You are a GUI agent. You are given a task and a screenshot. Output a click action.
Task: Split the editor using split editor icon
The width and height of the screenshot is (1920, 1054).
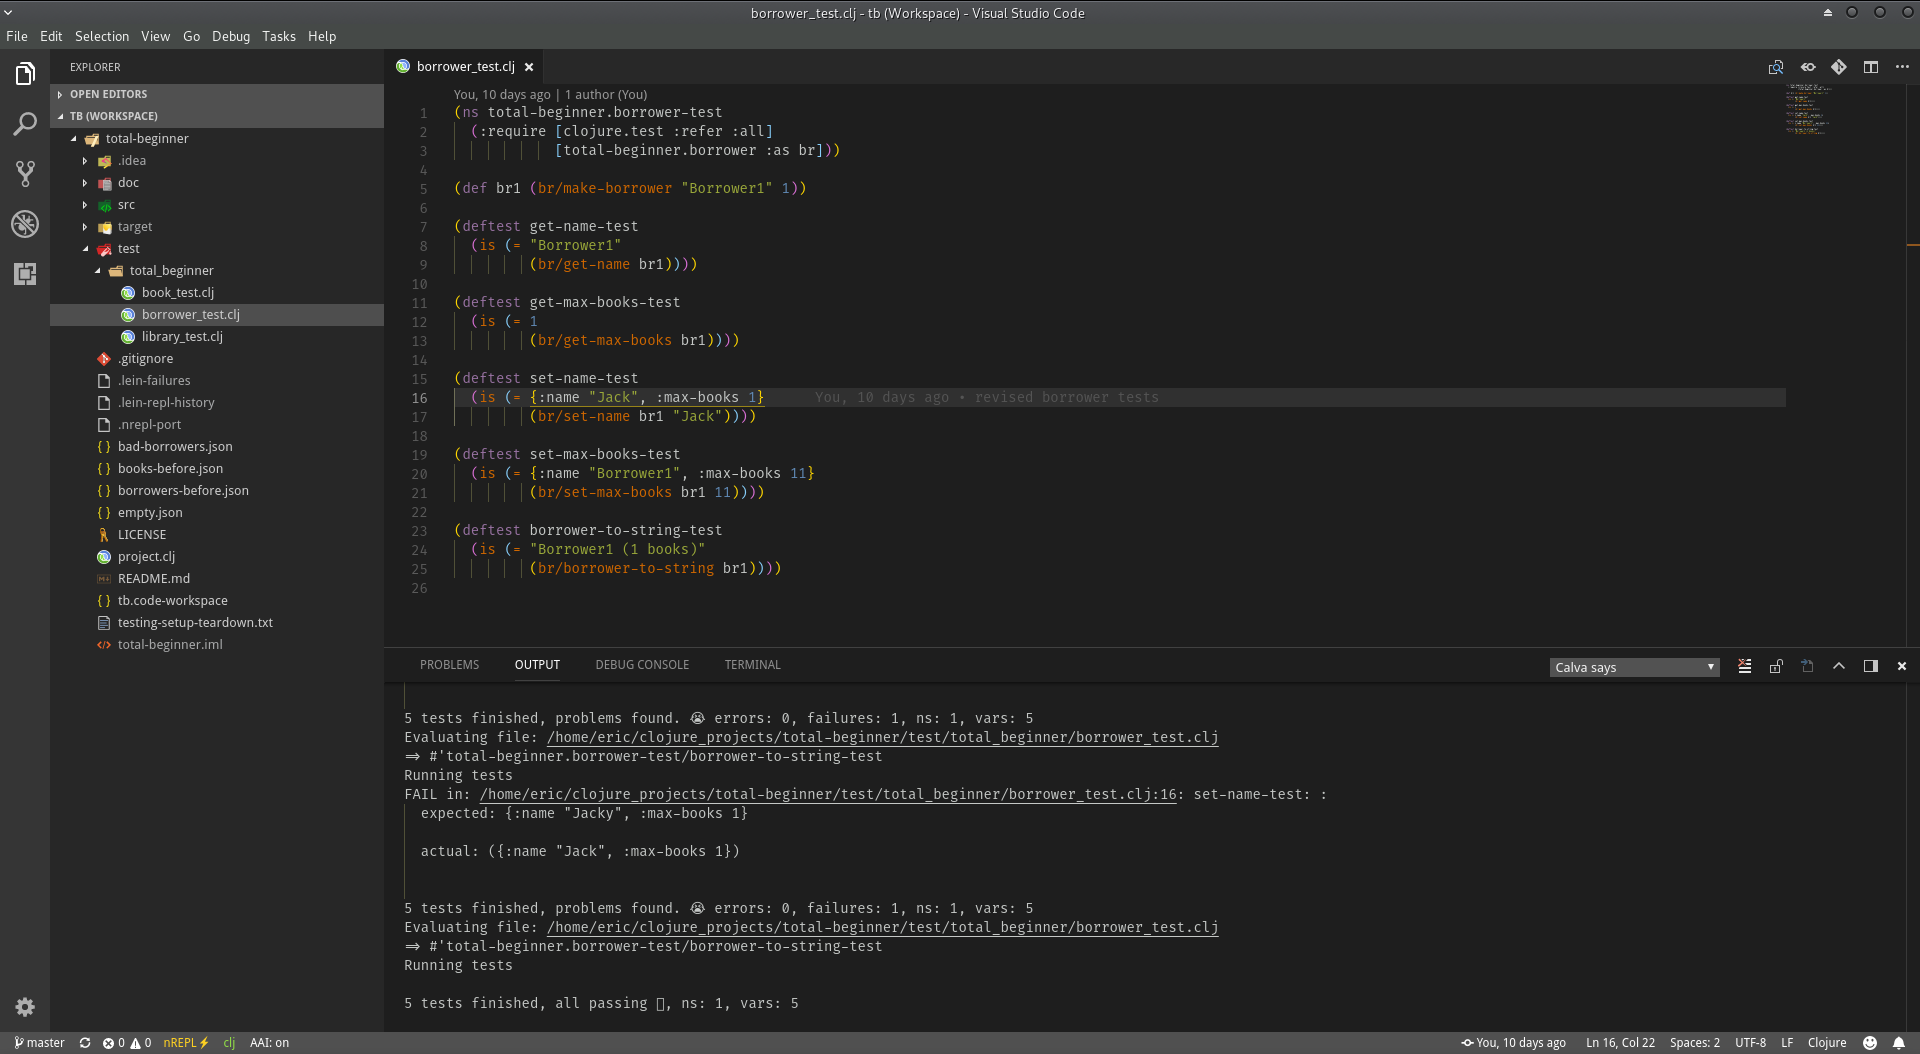click(x=1871, y=66)
